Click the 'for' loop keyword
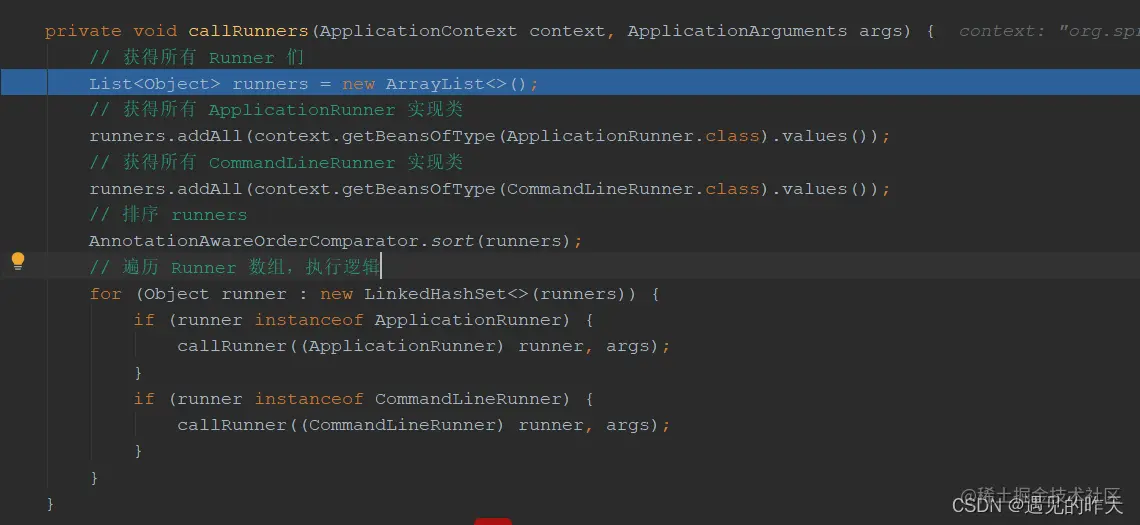Image resolution: width=1140 pixels, height=525 pixels. pos(105,294)
